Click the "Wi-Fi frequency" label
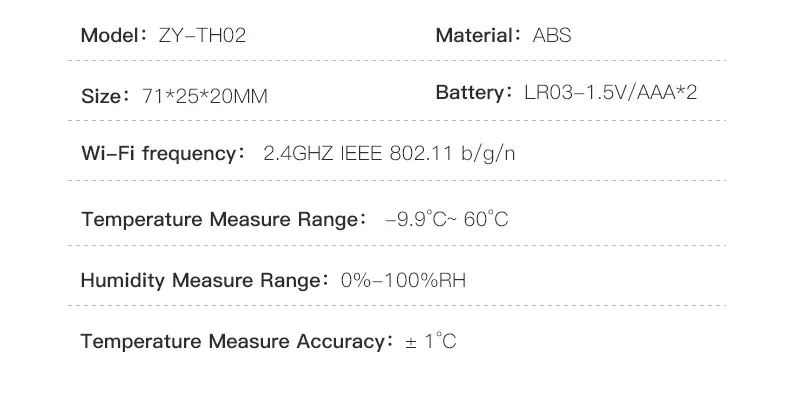The image size is (790, 402). tap(159, 155)
